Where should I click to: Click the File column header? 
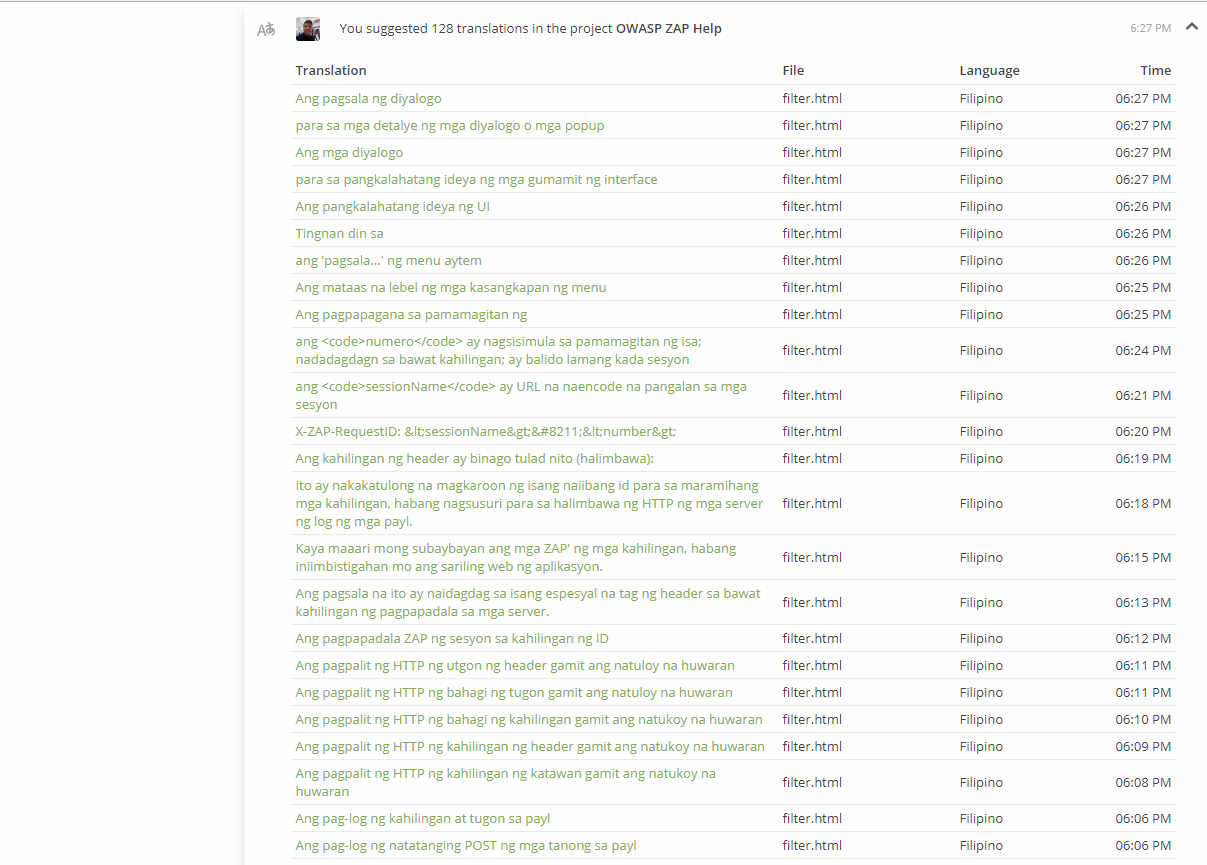[x=793, y=70]
